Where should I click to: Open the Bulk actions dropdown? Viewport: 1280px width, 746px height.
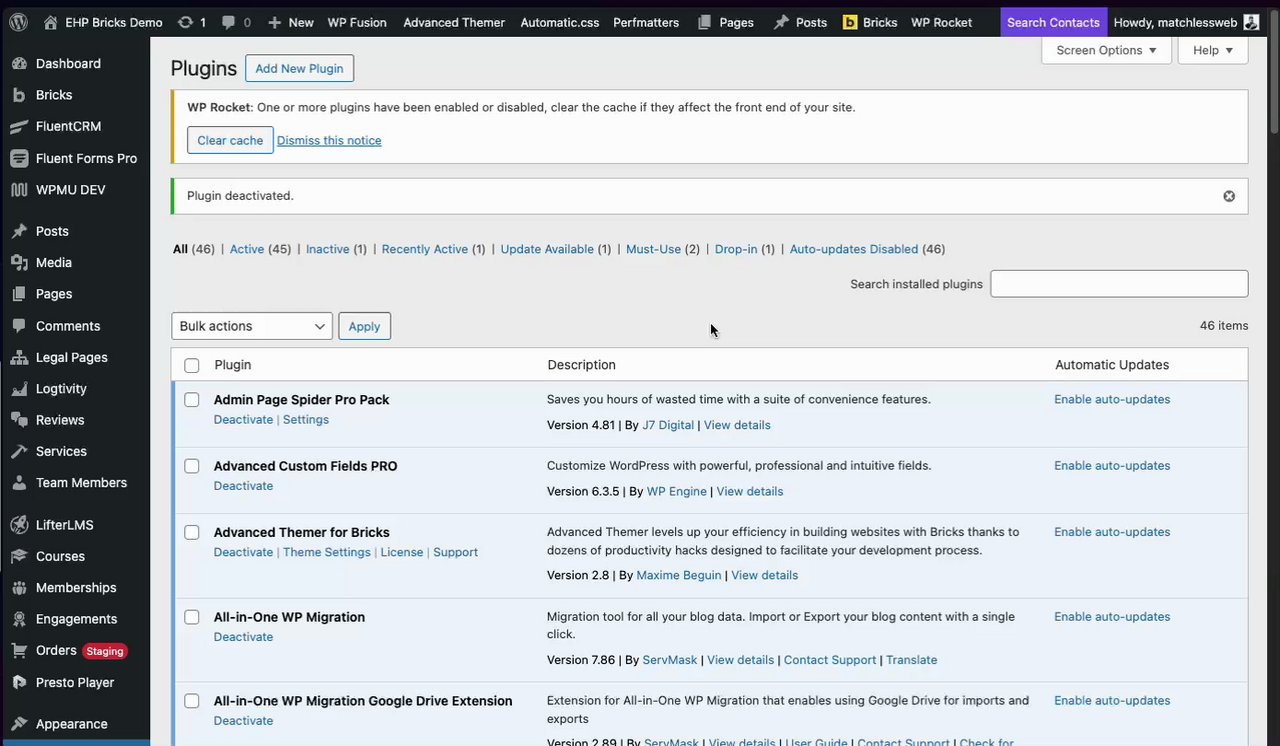click(252, 326)
